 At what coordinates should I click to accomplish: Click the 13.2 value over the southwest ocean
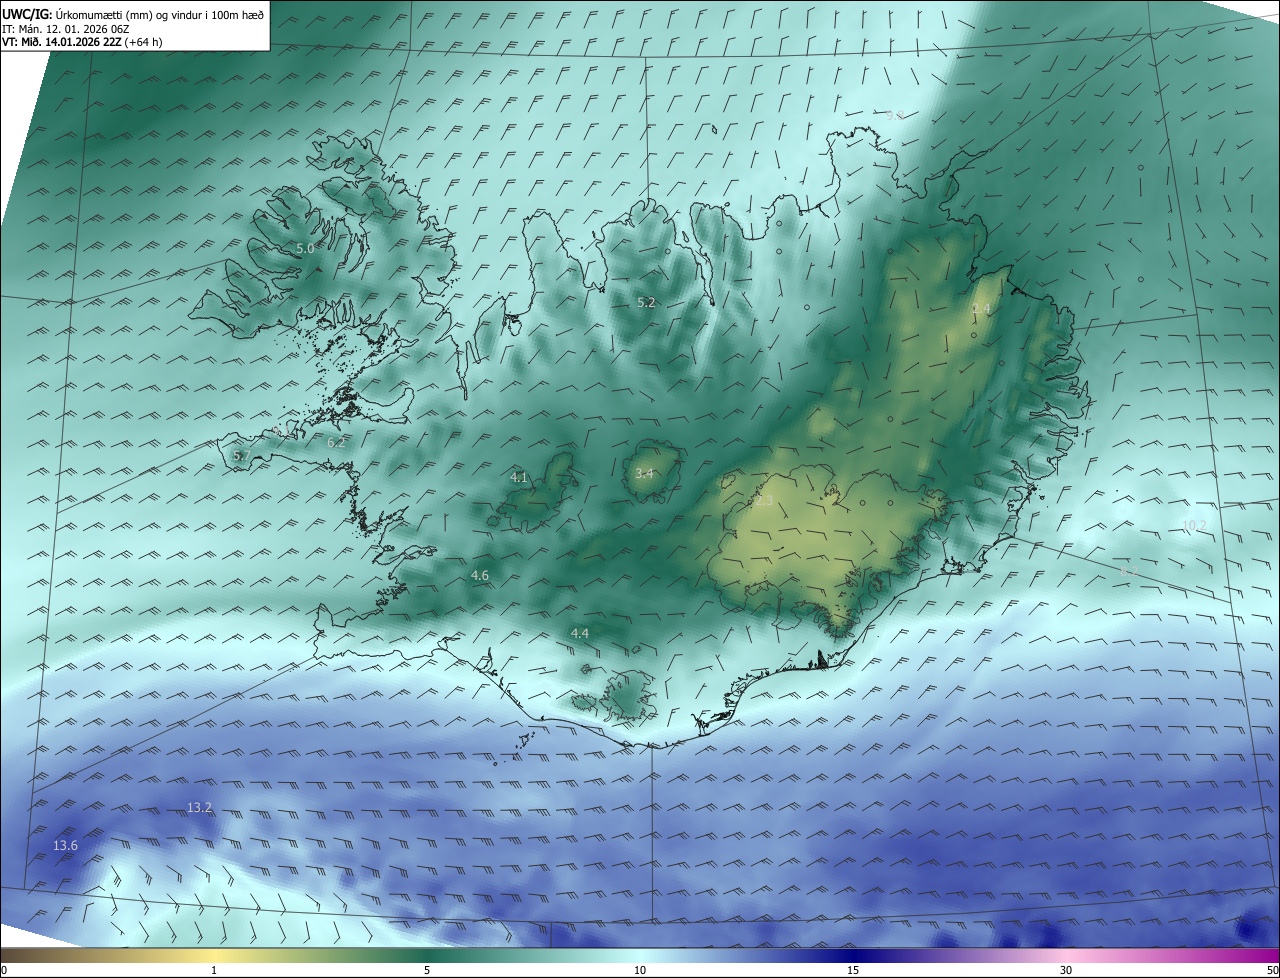(200, 807)
